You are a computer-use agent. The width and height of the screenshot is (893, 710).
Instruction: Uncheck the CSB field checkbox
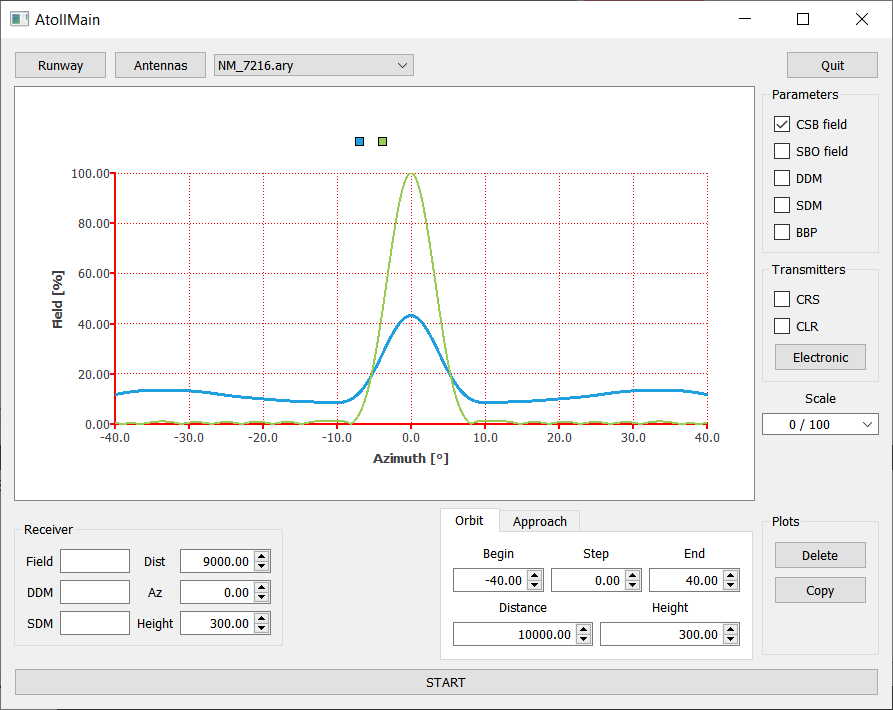coord(782,125)
